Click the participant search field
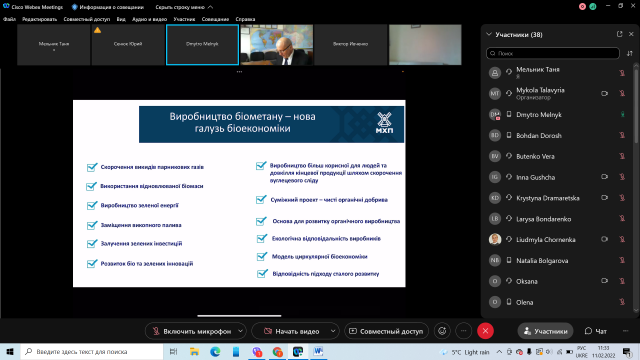The image size is (640, 360). tap(553, 53)
